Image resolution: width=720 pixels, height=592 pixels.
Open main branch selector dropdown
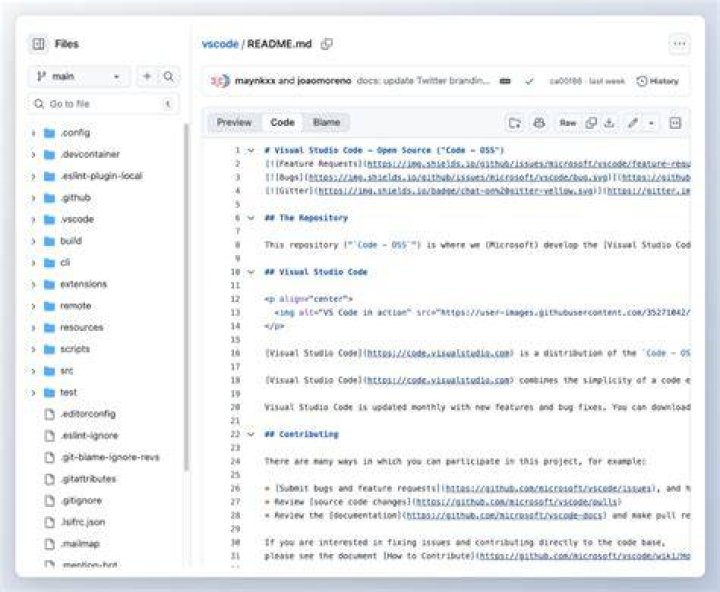79,76
